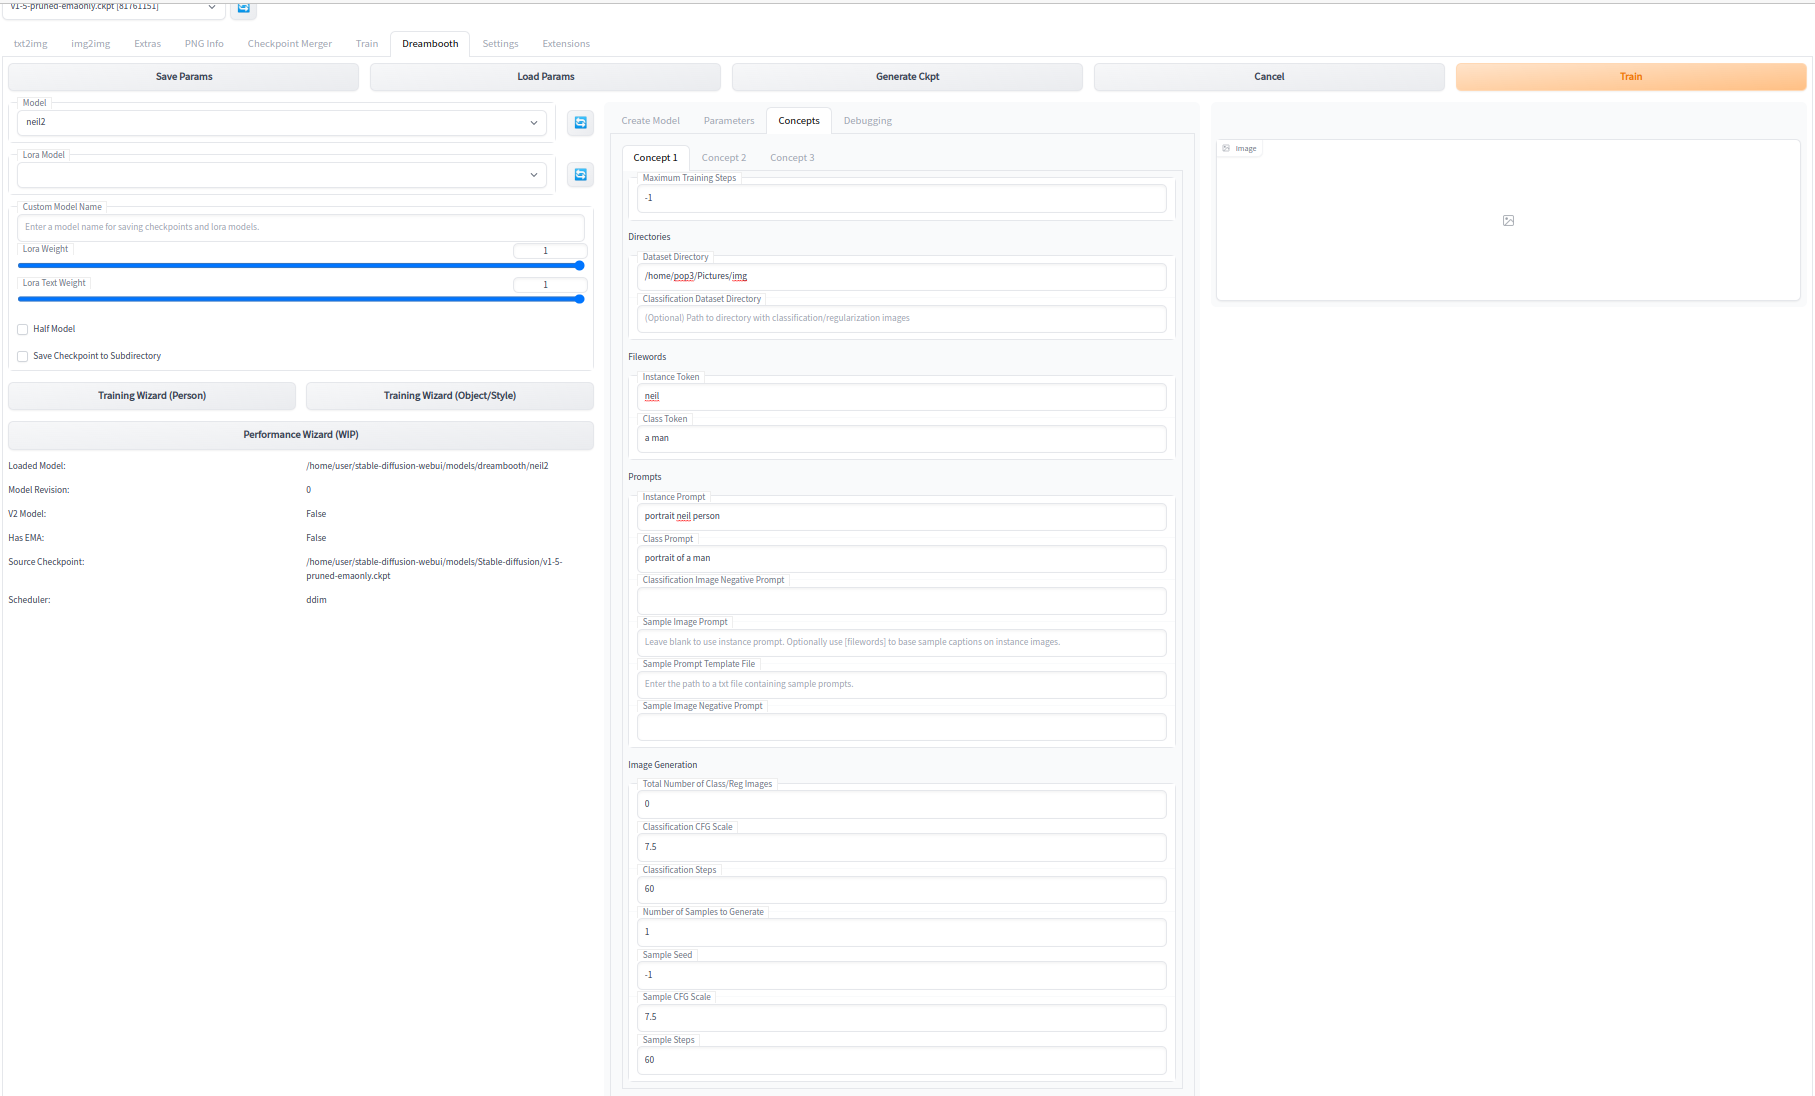Select the Concept 3 tab
The image size is (1815, 1096).
click(x=792, y=158)
